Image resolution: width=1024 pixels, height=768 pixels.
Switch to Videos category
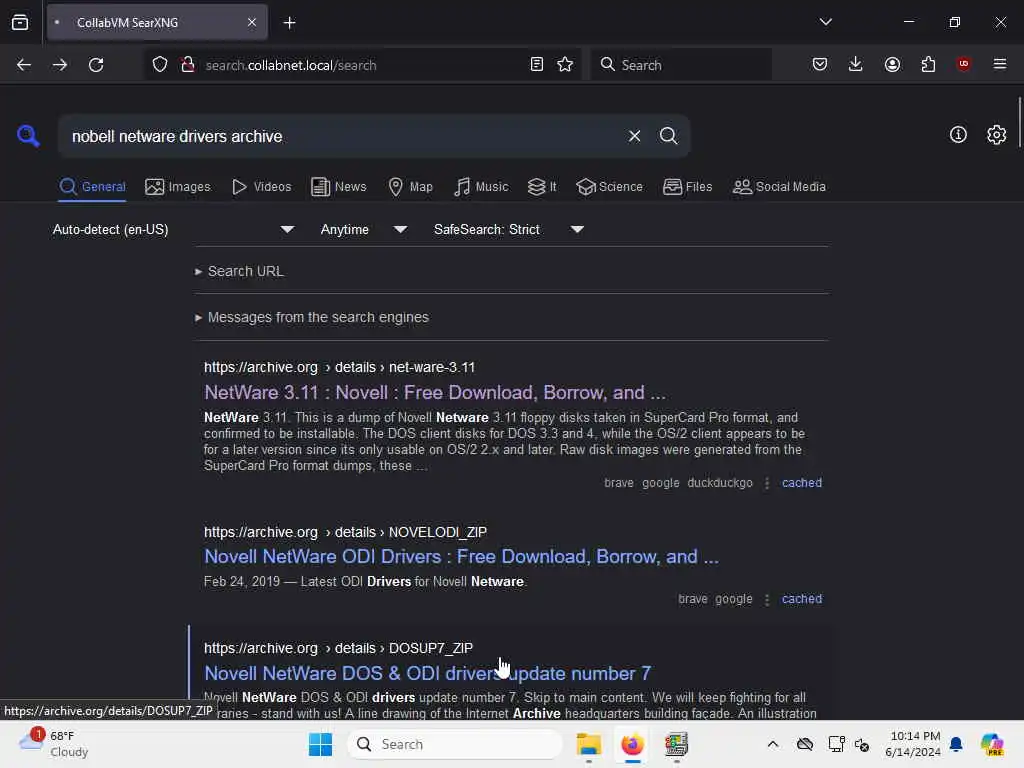pyautogui.click(x=261, y=187)
